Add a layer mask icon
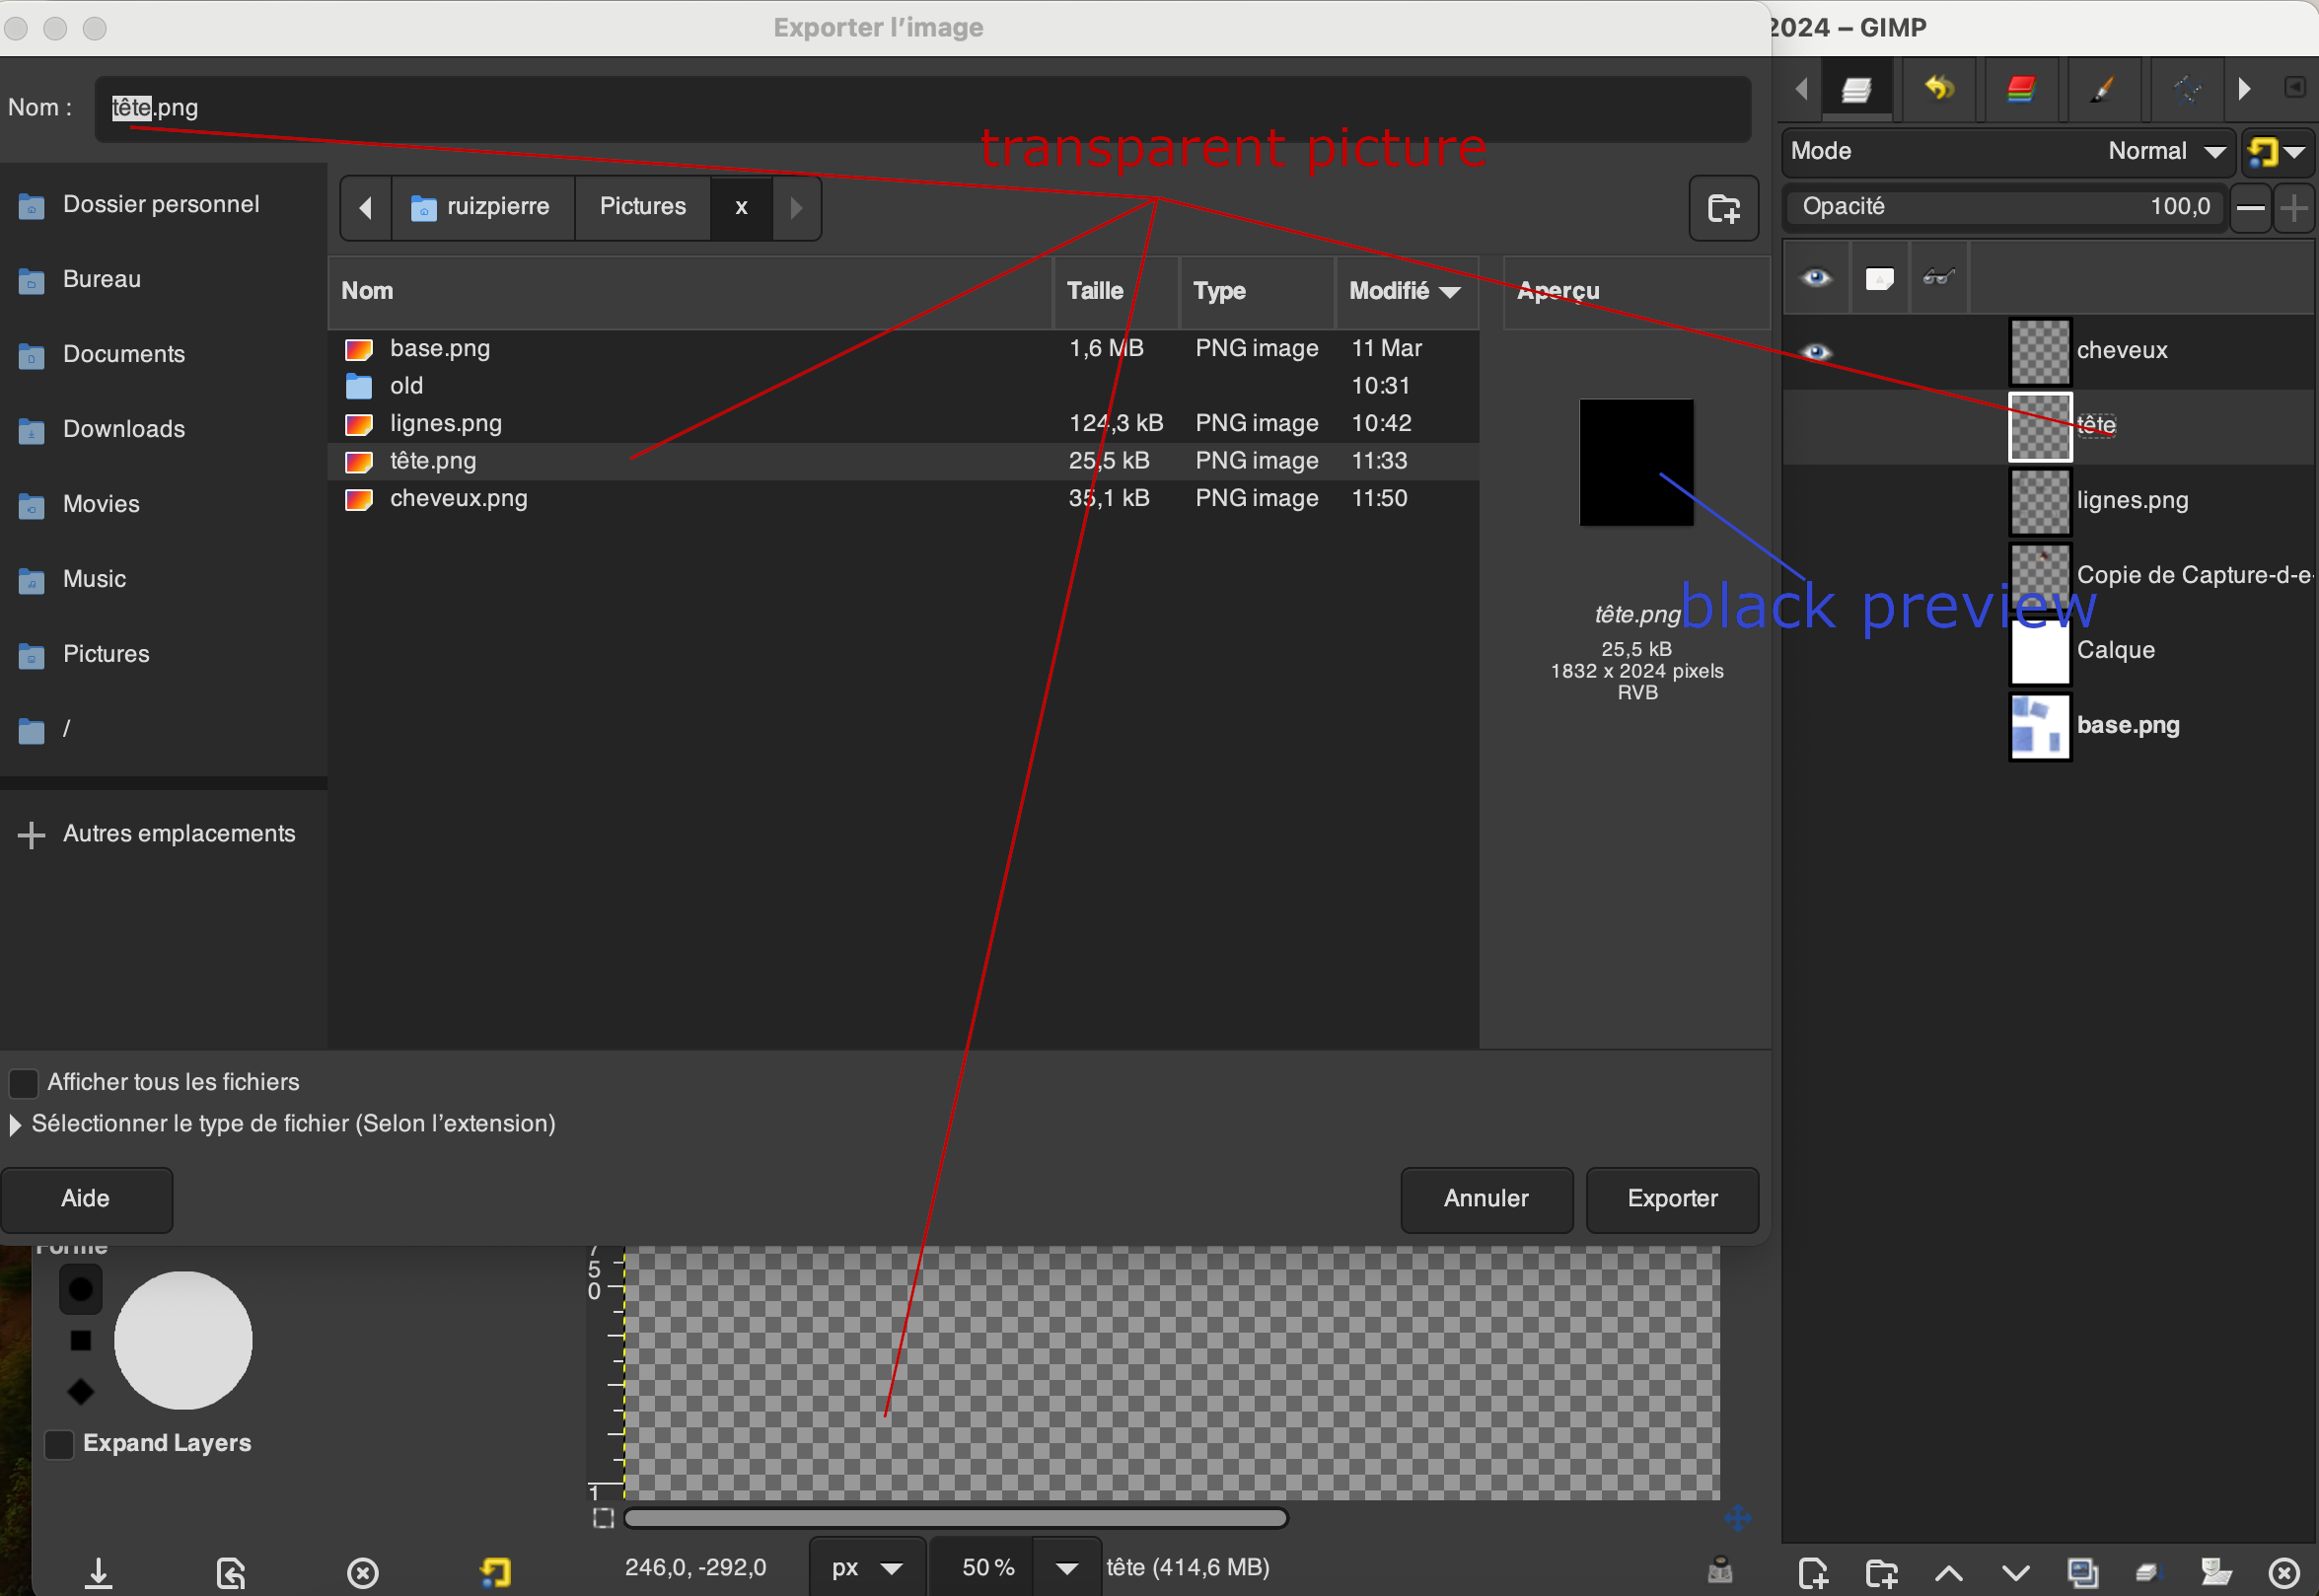The width and height of the screenshot is (2319, 1596). [x=2216, y=1573]
